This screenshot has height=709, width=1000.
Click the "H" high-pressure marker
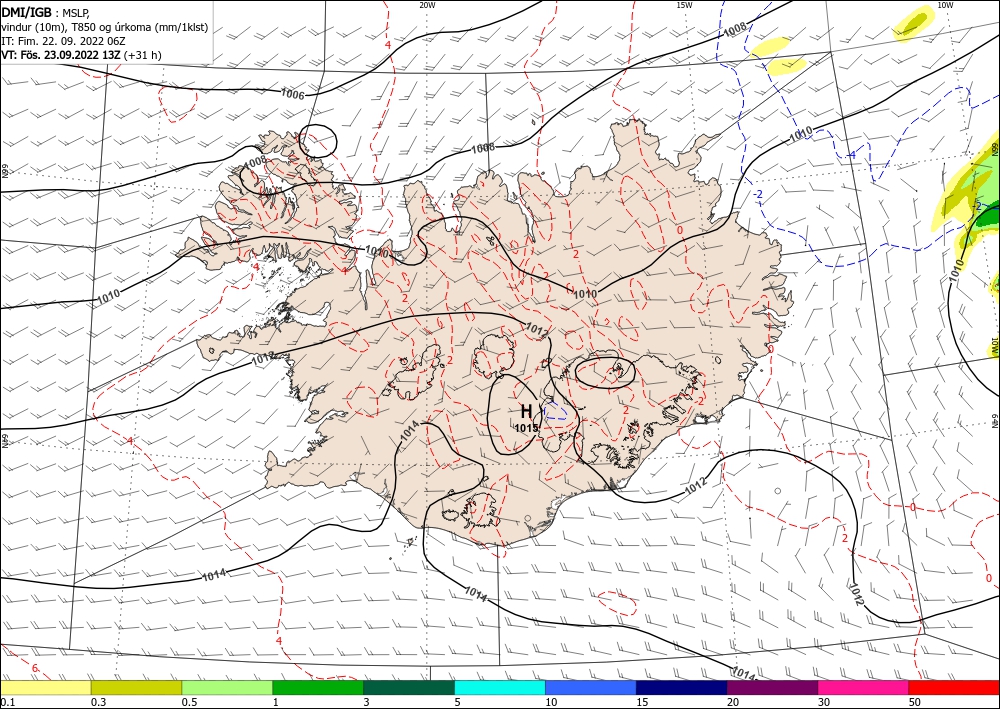tap(527, 411)
